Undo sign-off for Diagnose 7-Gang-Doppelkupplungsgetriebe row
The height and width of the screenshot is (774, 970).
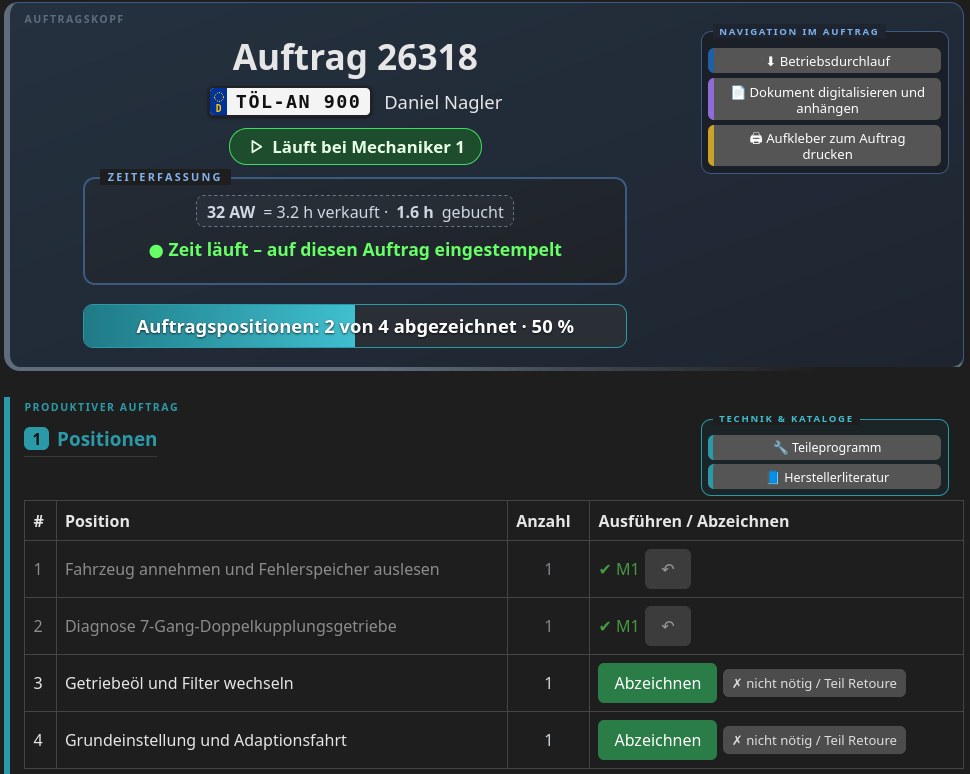point(667,626)
